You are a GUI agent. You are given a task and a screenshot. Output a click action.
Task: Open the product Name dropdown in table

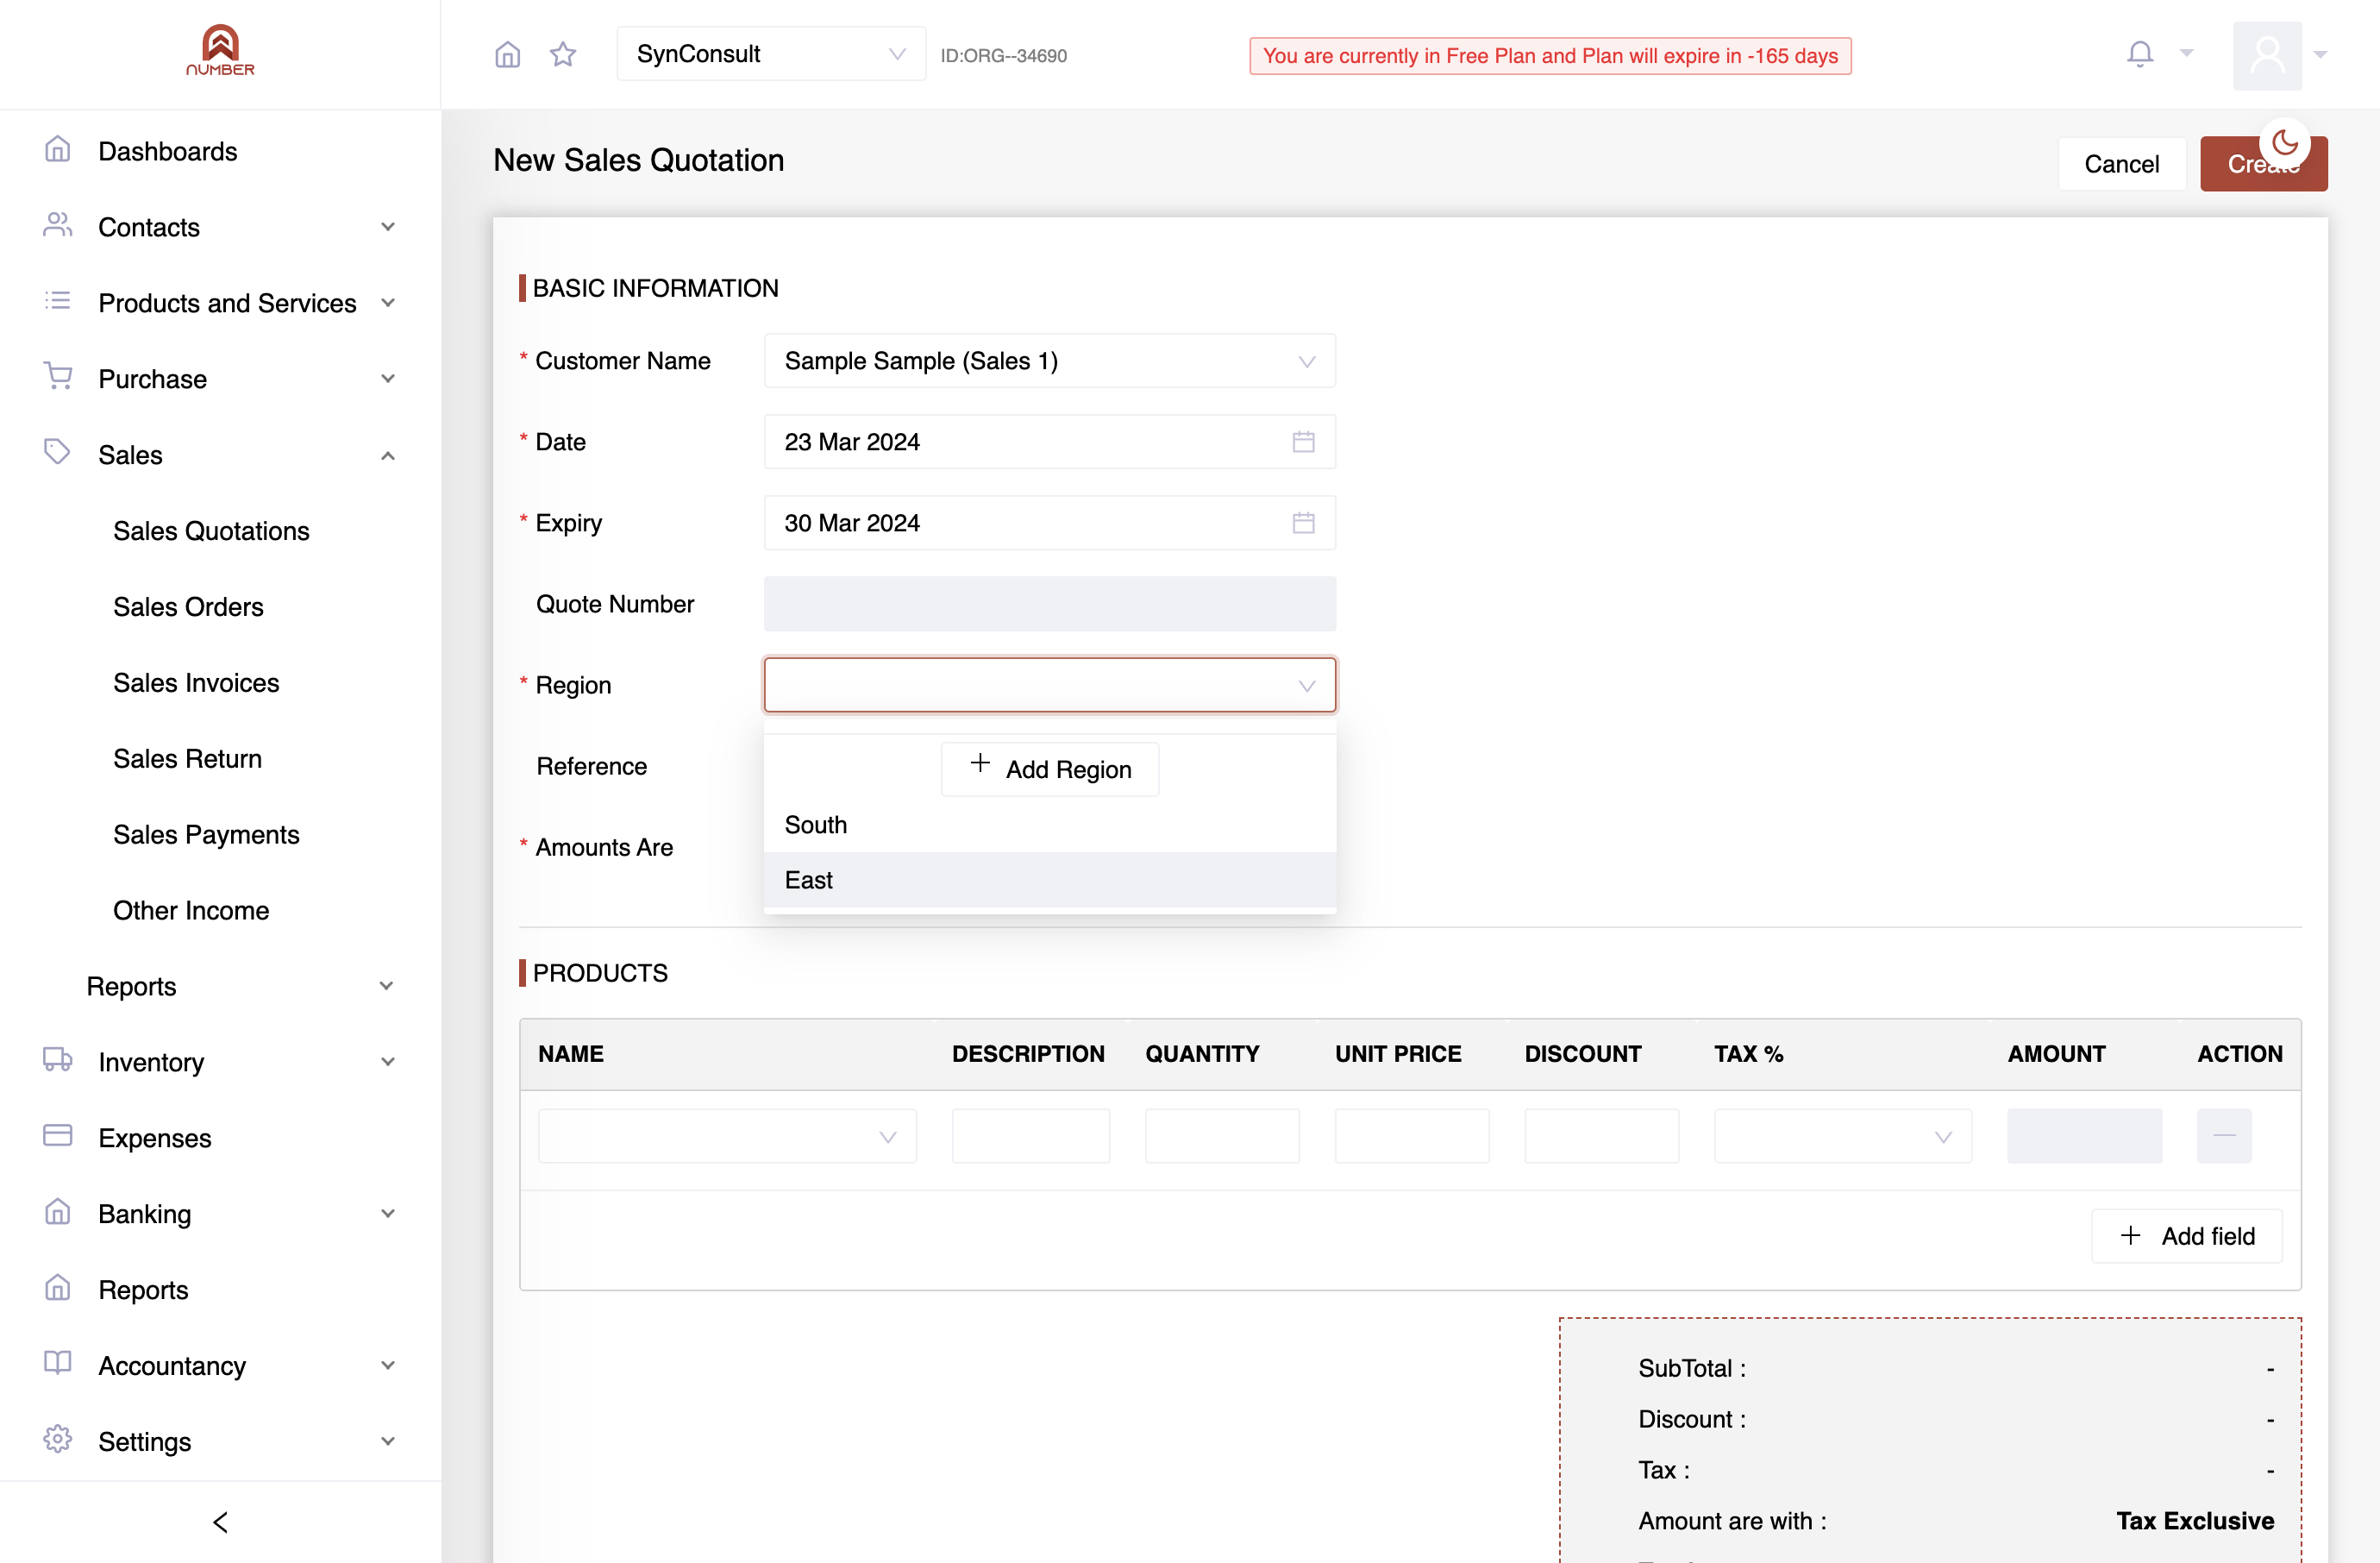pyautogui.click(x=727, y=1136)
